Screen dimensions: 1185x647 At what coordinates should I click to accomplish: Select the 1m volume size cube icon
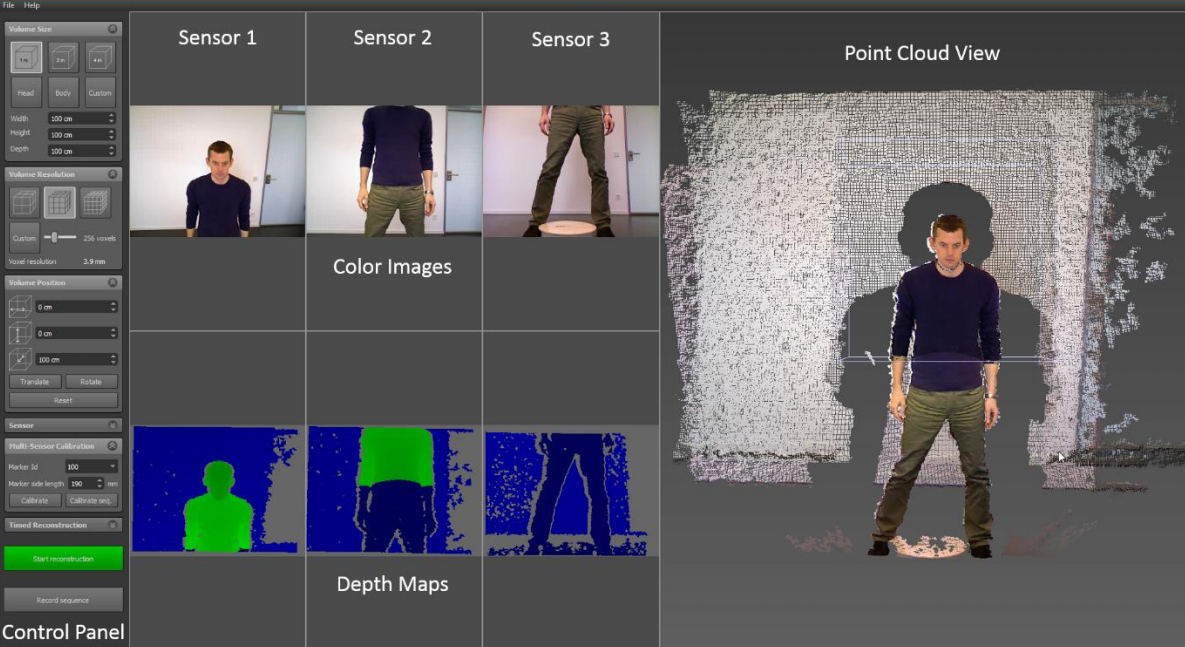tap(25, 58)
